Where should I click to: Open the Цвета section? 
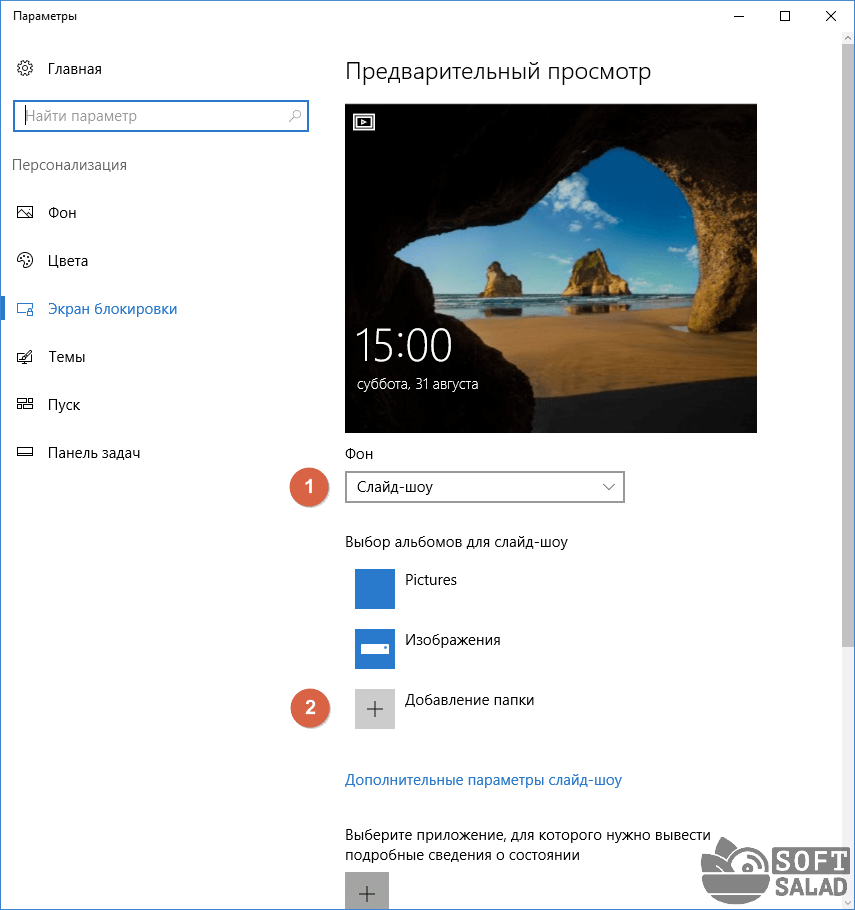(68, 261)
